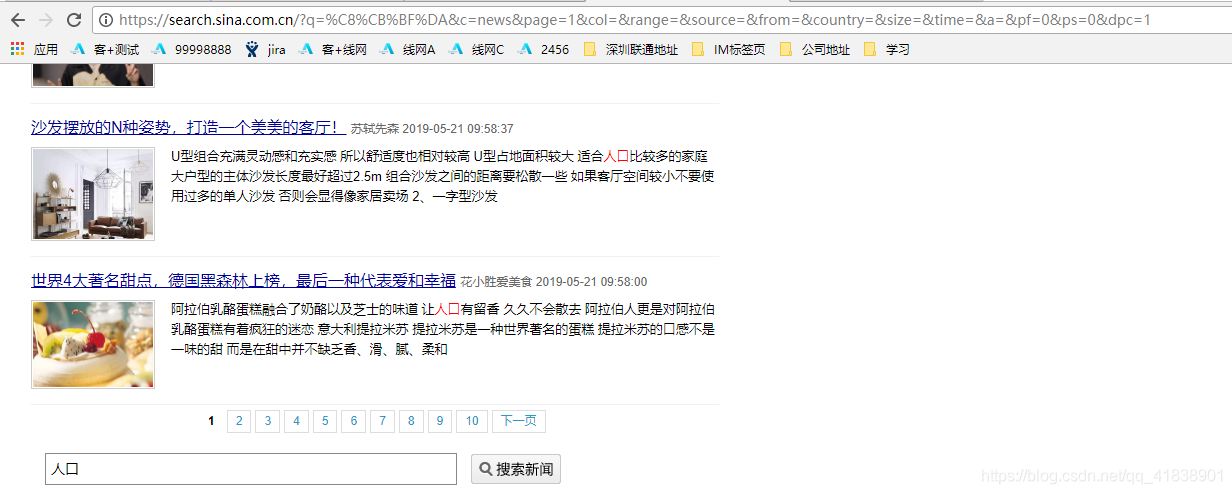Go back using the browser back arrow
Viewport: 1232px width, 494px height.
(x=18, y=20)
